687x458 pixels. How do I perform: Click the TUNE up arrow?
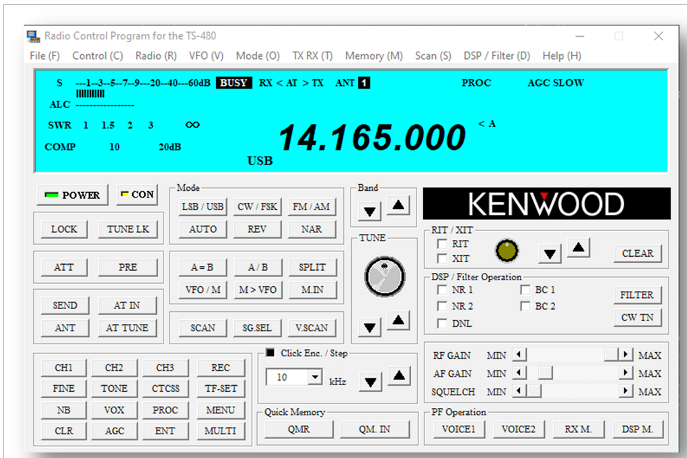(x=398, y=320)
